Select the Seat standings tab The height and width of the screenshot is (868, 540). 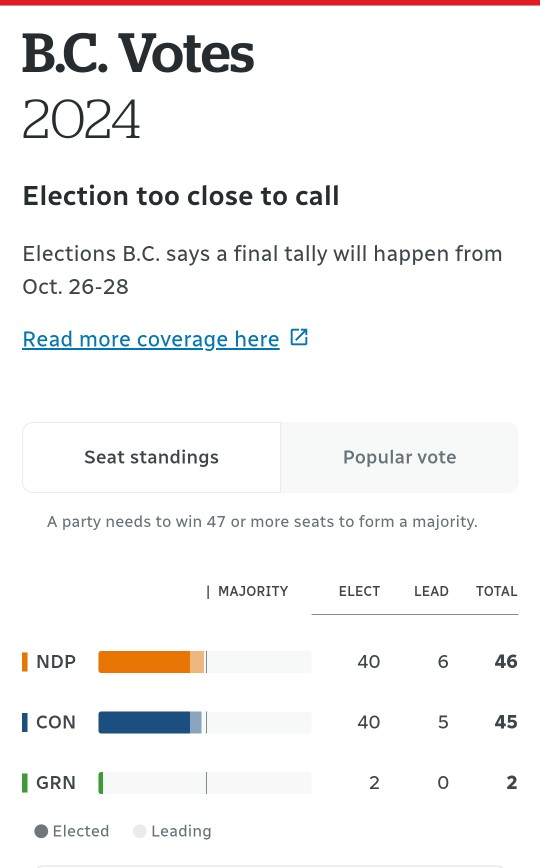pos(151,457)
